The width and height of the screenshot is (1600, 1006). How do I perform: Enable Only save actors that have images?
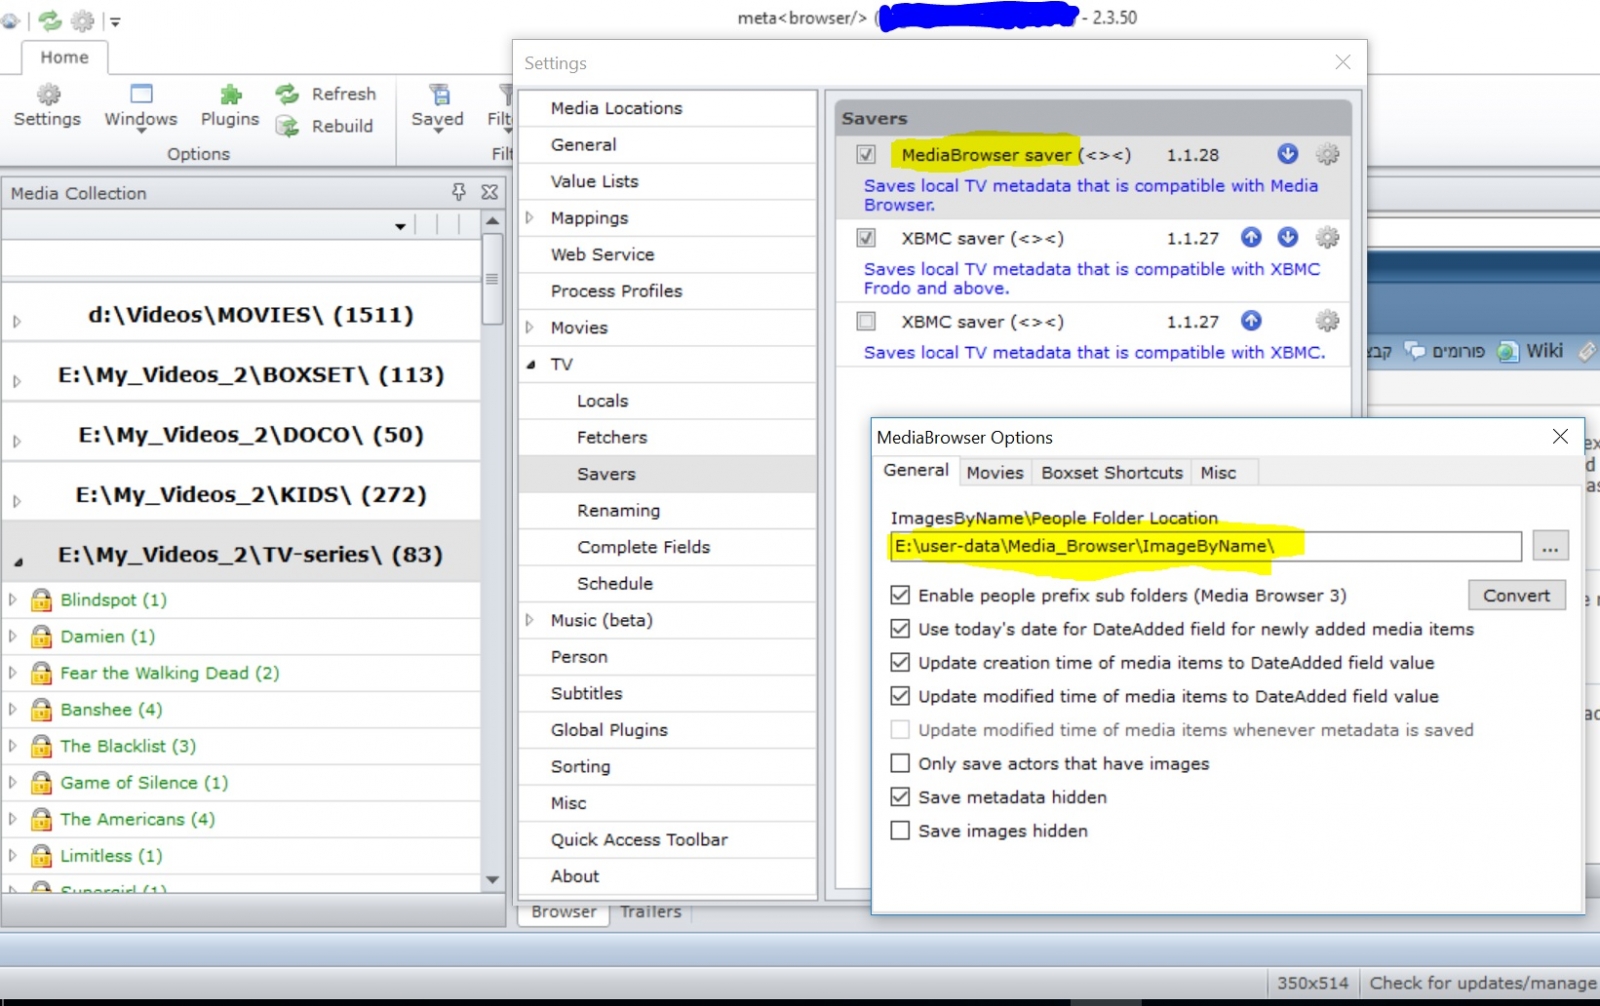tap(900, 763)
